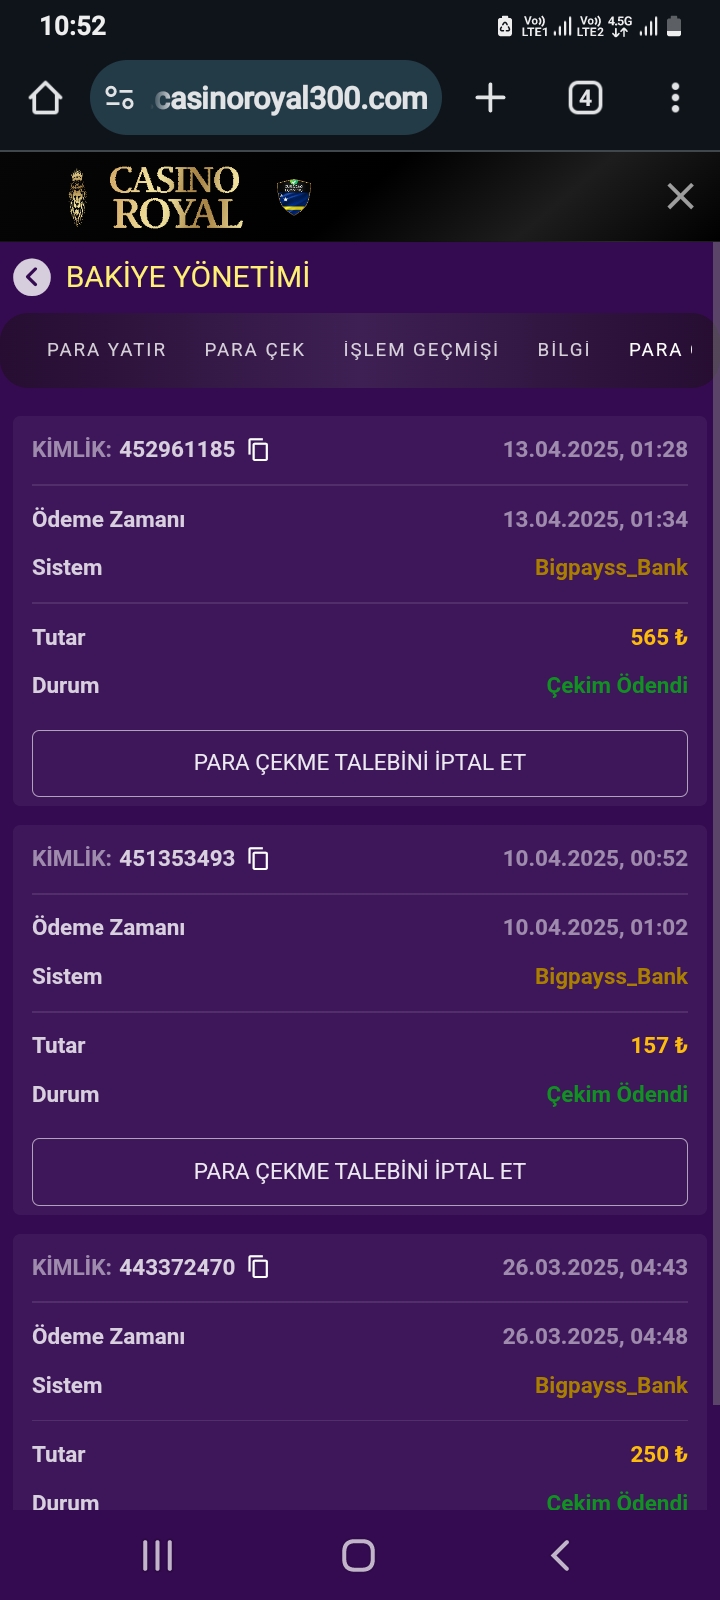Go back from Bakiye Yönetimi
The width and height of the screenshot is (720, 1600).
tap(32, 277)
